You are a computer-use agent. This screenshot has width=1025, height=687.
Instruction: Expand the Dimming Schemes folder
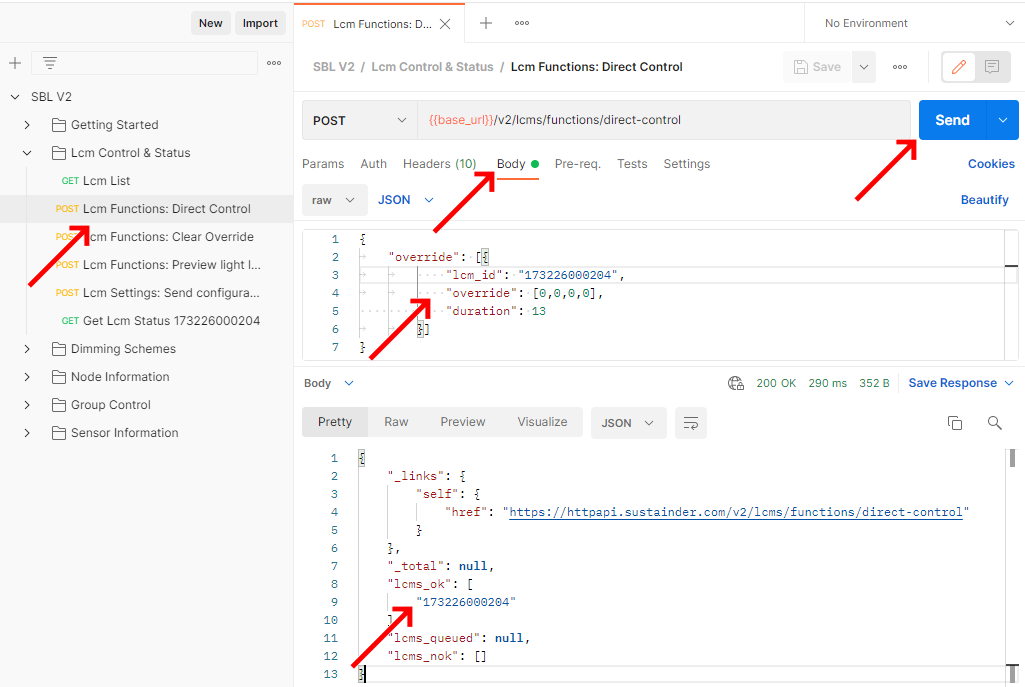[27, 349]
